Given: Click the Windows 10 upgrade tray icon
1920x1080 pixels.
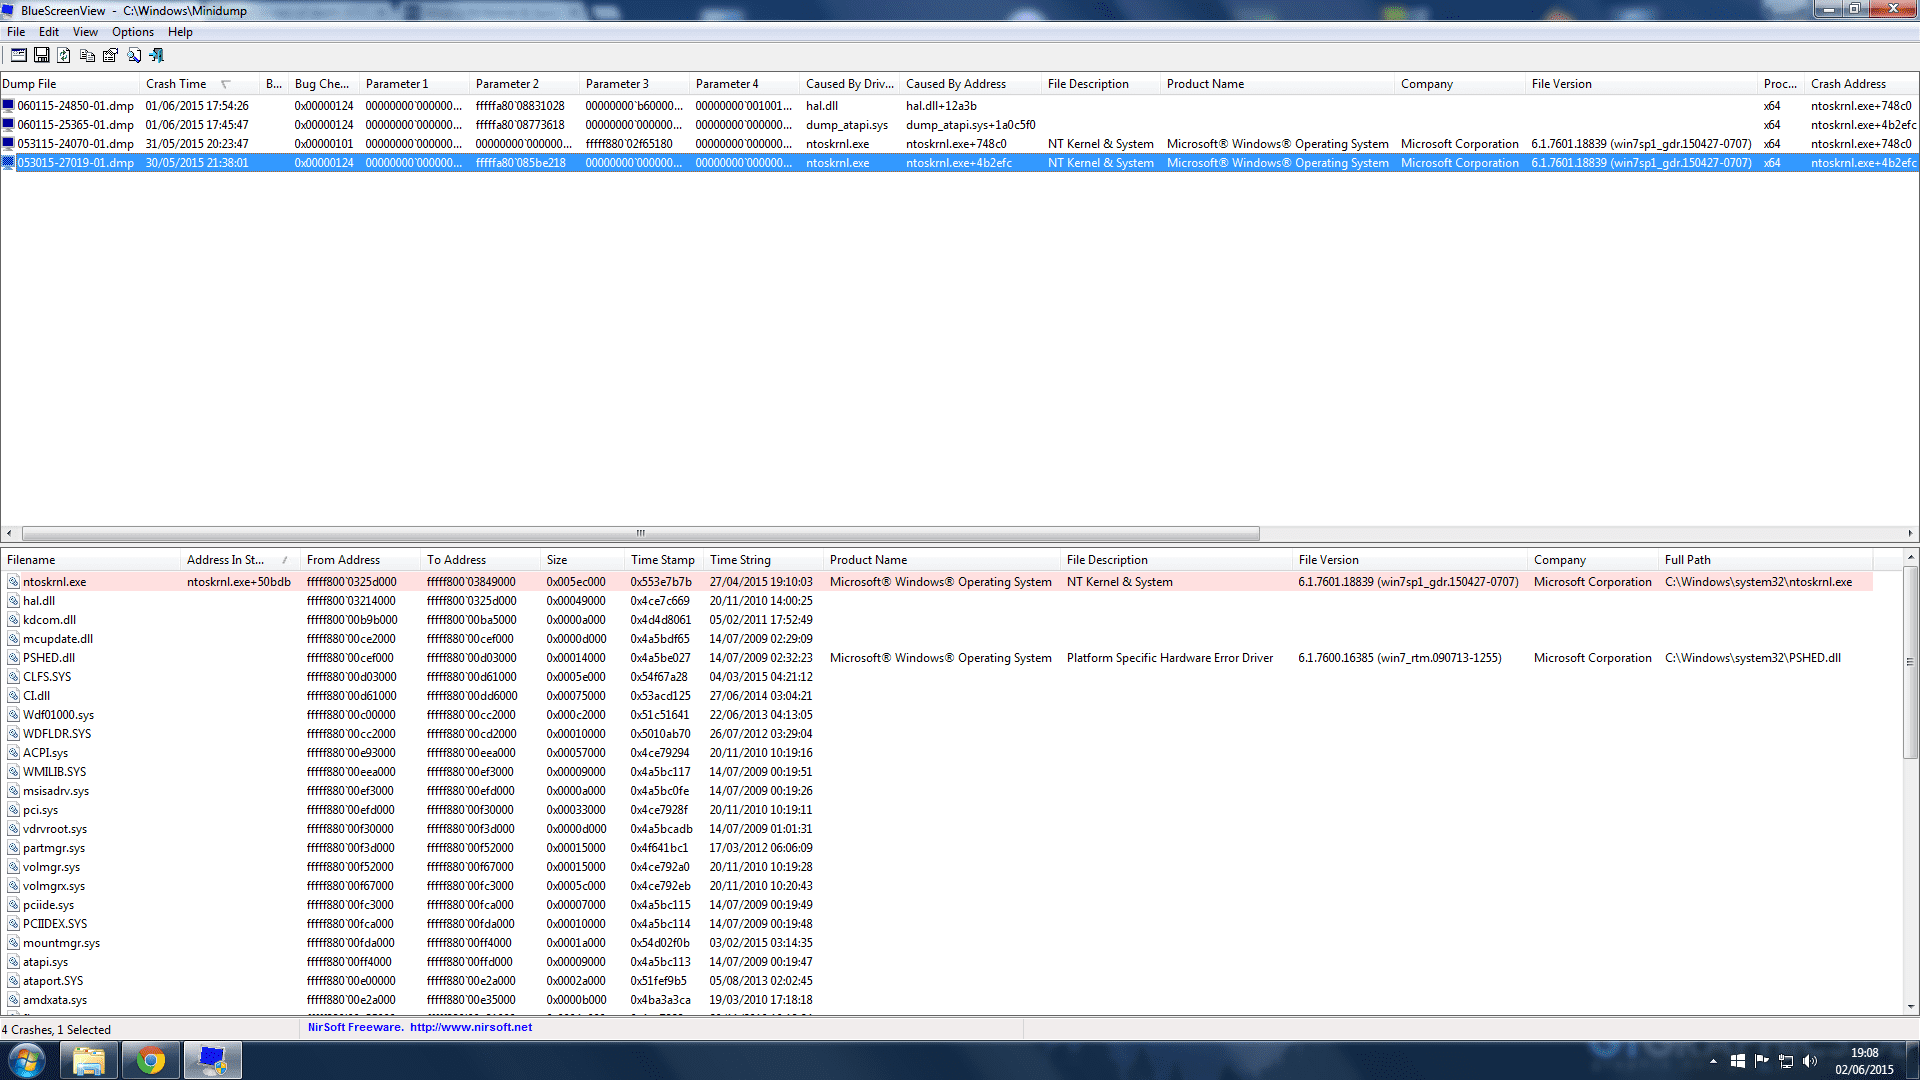Looking at the screenshot, I should pos(1737,1061).
